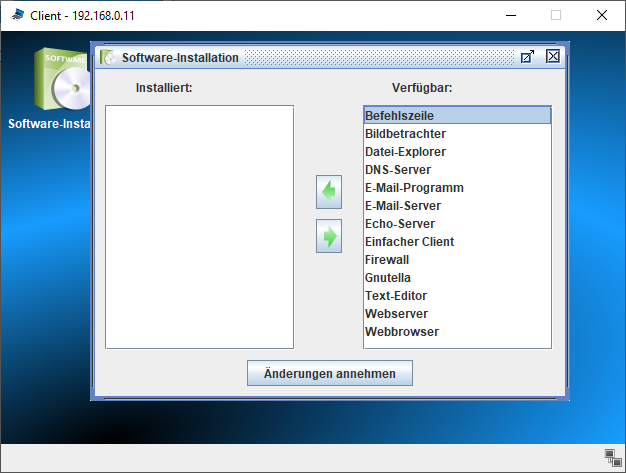Pick E-Mail-Server in the list
Image resolution: width=626 pixels, height=473 pixels.
click(458, 206)
